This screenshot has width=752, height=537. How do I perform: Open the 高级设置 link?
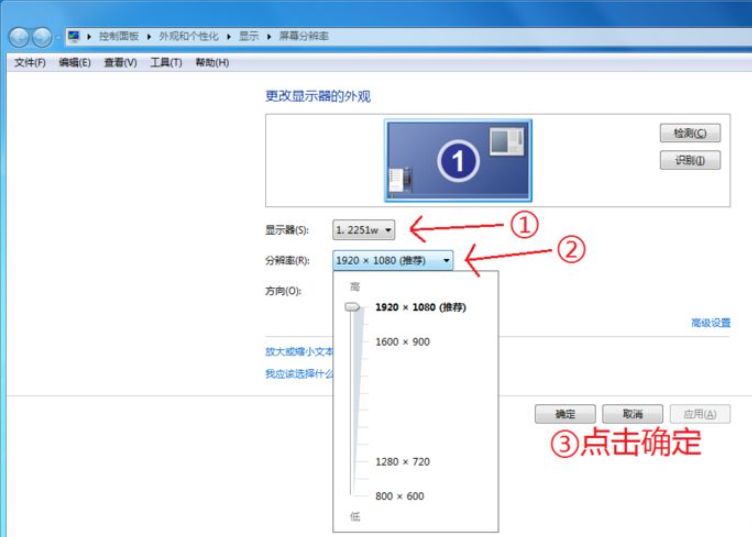[710, 323]
